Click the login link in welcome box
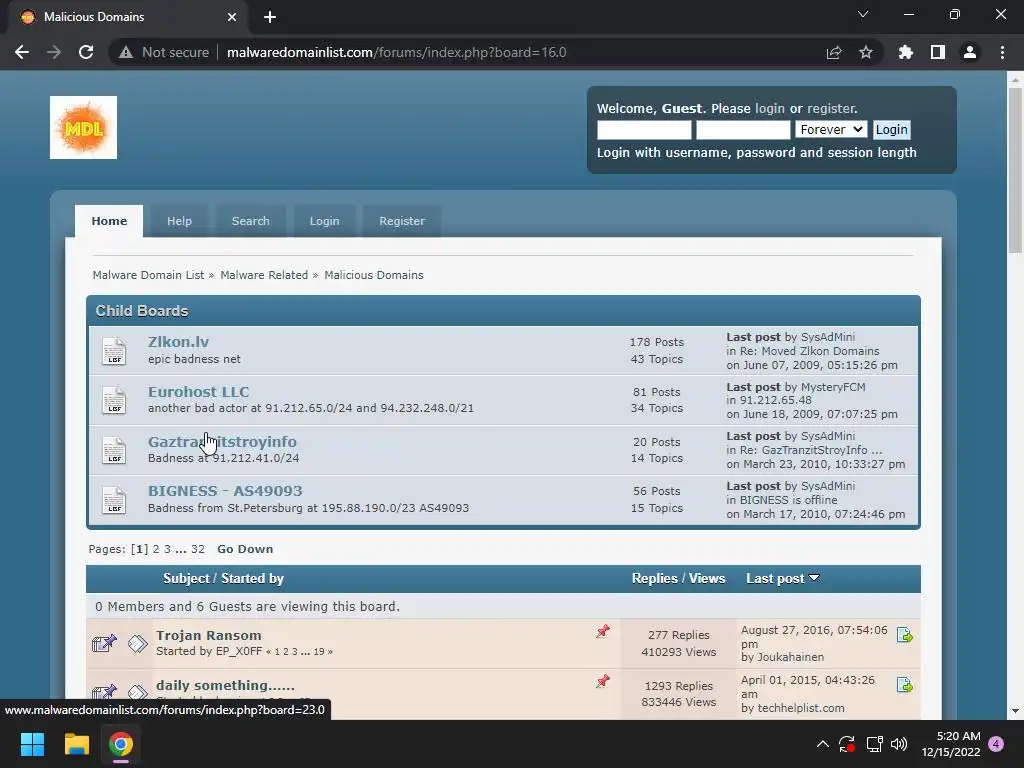Image resolution: width=1024 pixels, height=768 pixels. pos(770,108)
